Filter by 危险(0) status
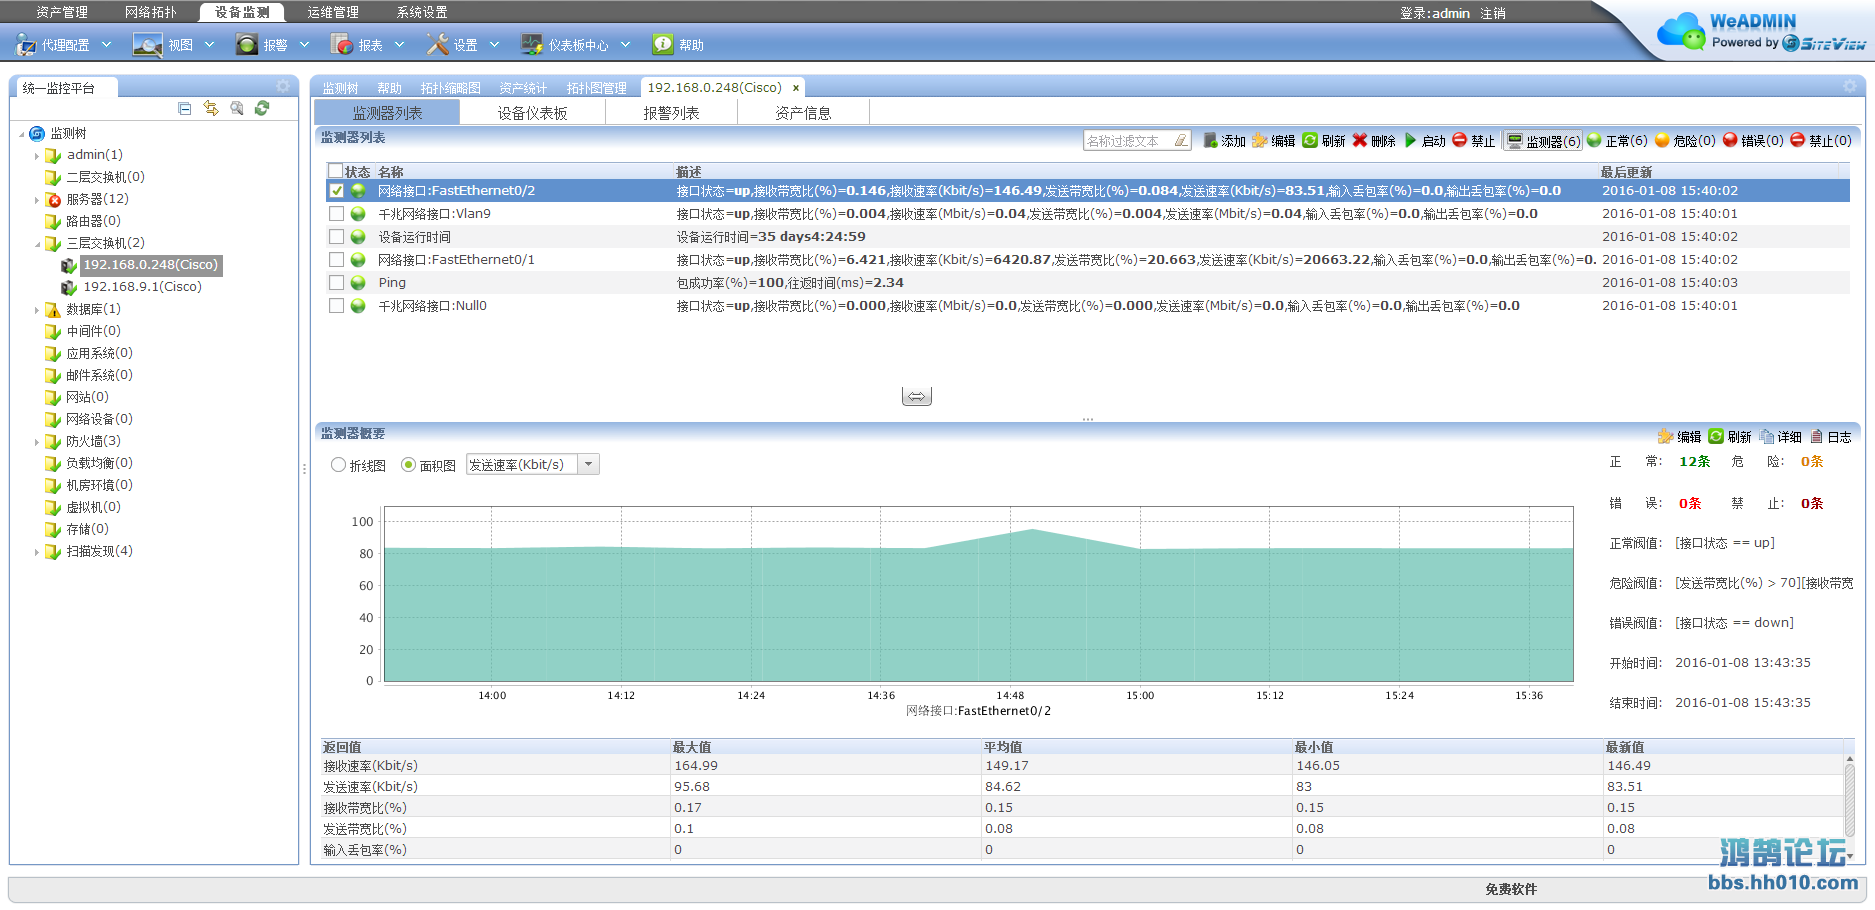This screenshot has height=910, width=1875. 1685,141
